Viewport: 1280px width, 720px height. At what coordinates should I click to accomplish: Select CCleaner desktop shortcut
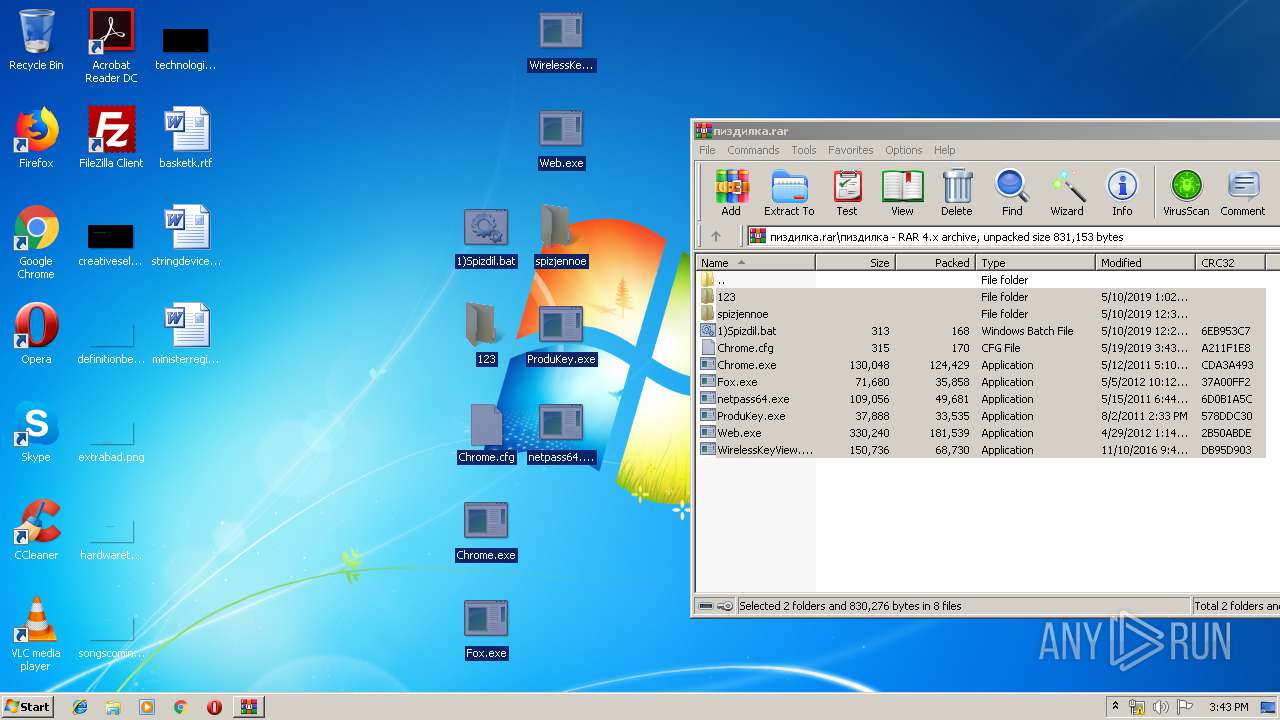click(x=36, y=530)
